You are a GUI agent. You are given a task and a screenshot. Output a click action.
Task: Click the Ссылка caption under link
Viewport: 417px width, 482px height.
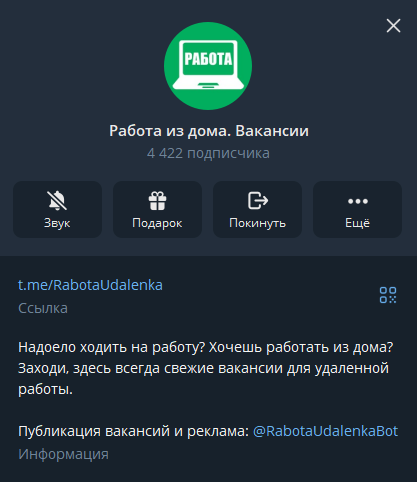click(43, 308)
